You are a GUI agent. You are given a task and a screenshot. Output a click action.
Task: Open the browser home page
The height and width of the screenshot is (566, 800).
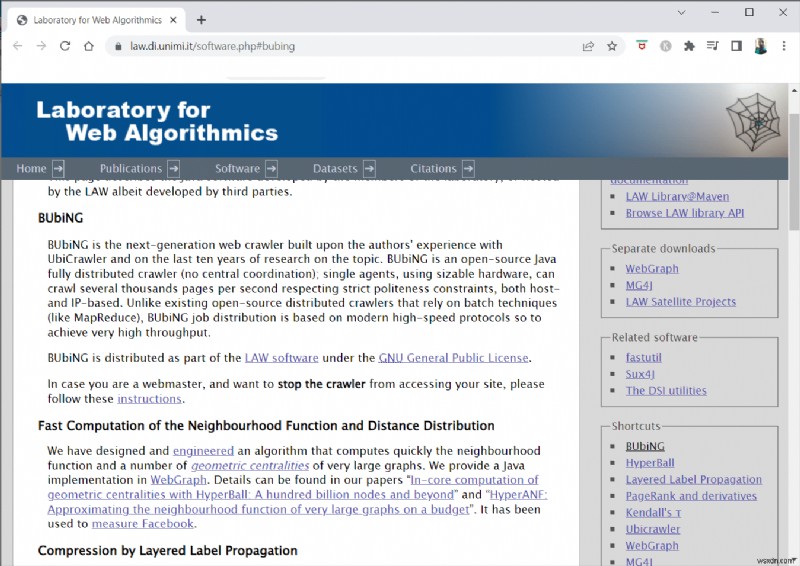[89, 46]
